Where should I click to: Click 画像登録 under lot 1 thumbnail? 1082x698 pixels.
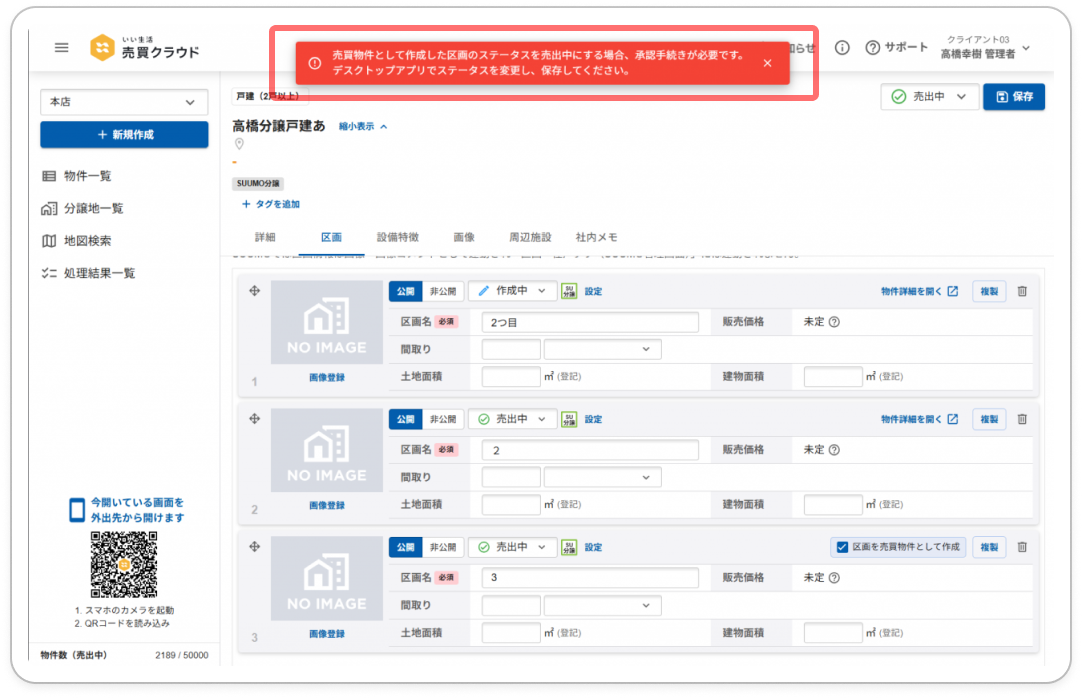coord(326,377)
